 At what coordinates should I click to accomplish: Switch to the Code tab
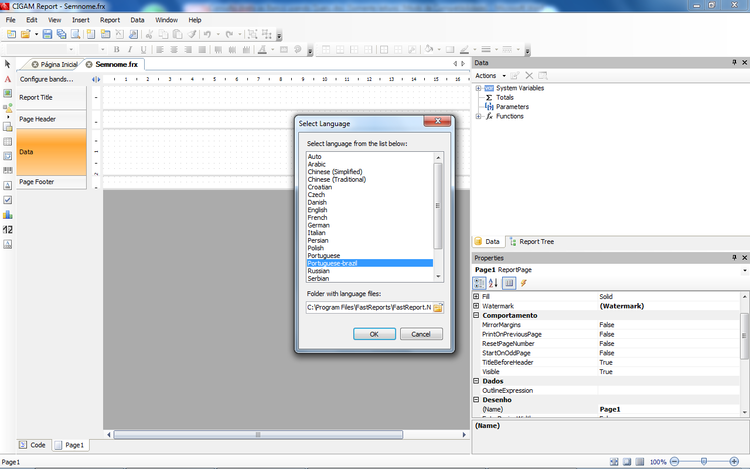(x=33, y=445)
